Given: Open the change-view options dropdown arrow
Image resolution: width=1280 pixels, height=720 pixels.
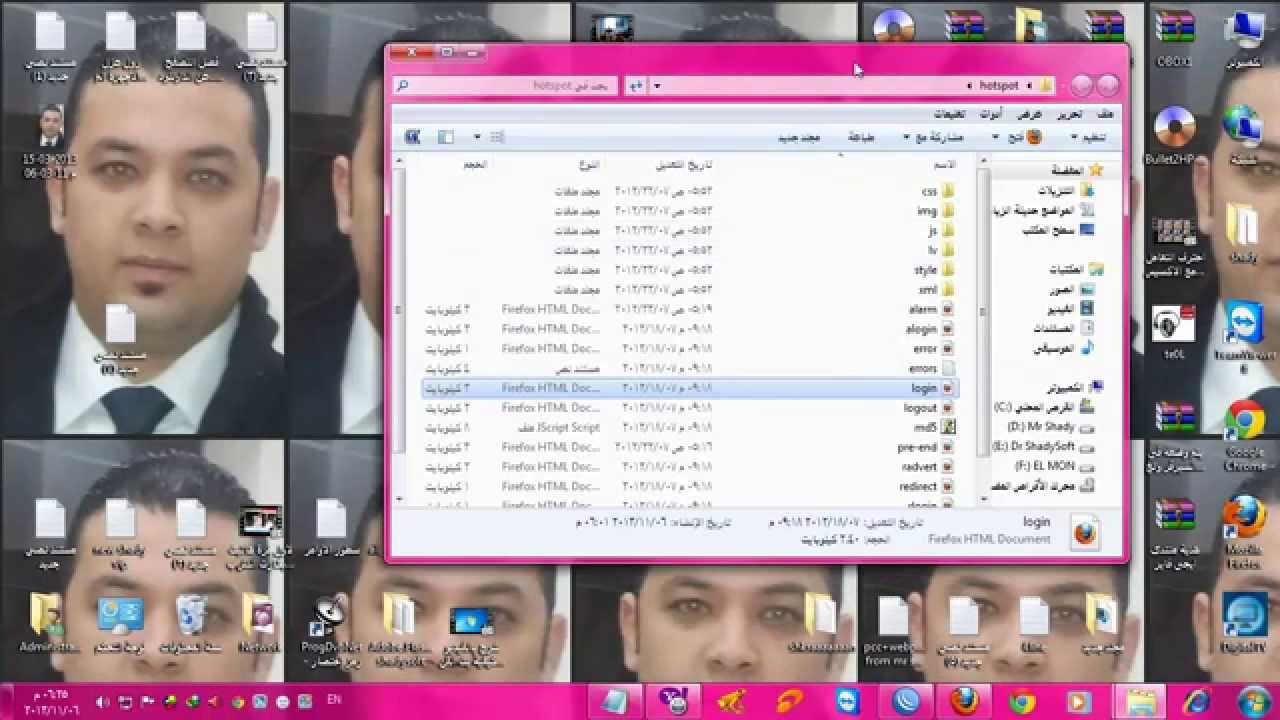Looking at the screenshot, I should coord(477,137).
